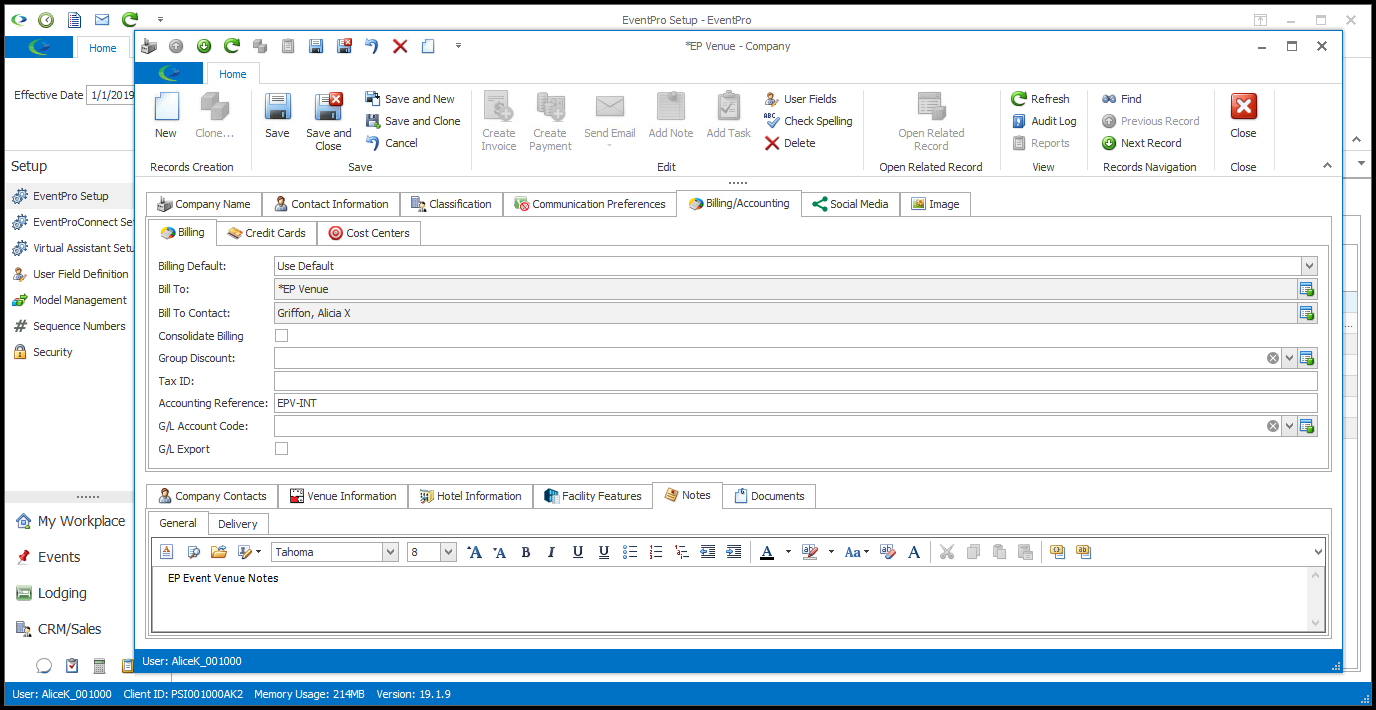
Task: Switch to the Classification tab
Action: click(x=451, y=204)
